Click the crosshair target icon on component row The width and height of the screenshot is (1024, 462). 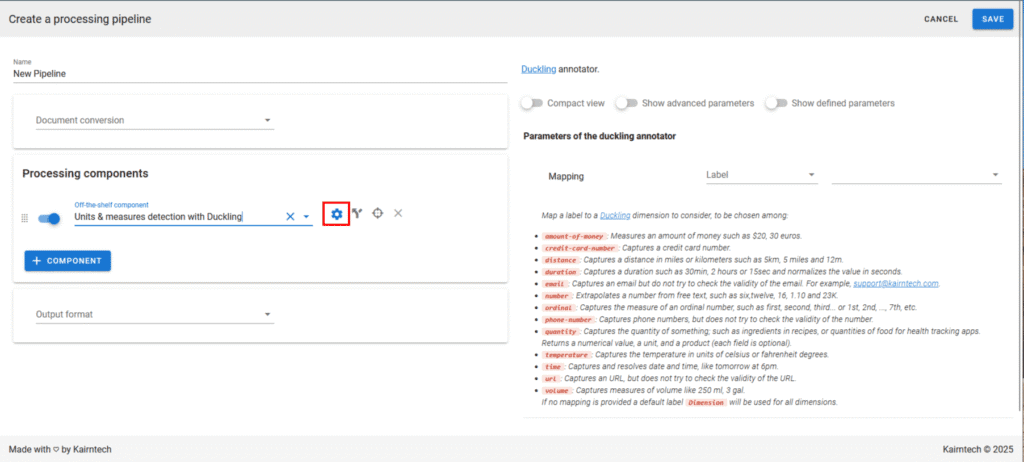pos(378,214)
